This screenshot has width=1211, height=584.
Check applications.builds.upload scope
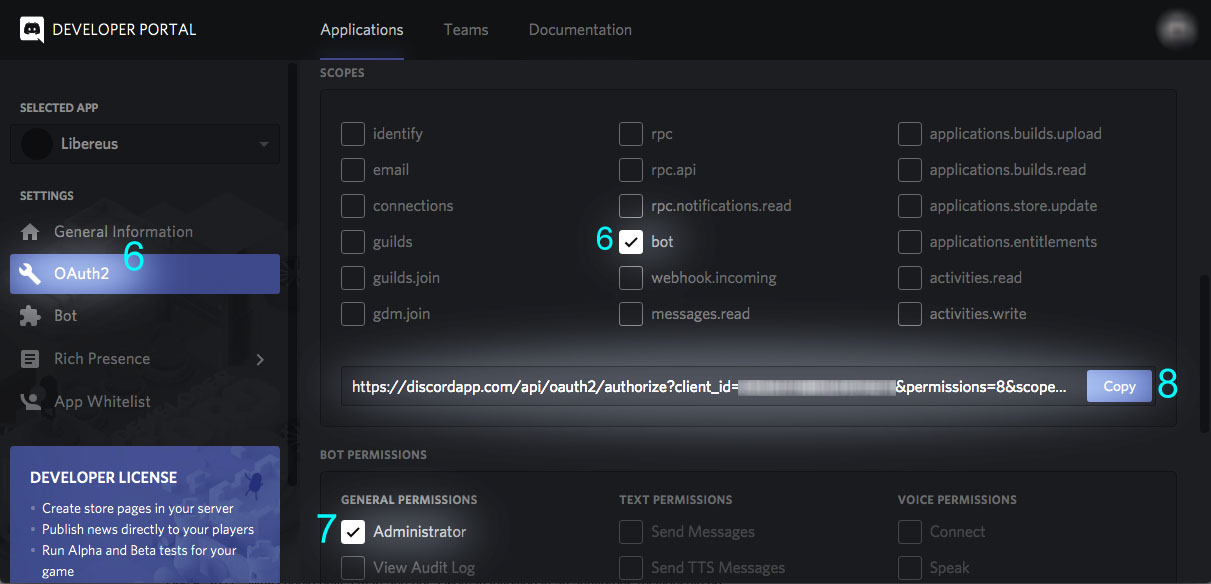pos(909,134)
